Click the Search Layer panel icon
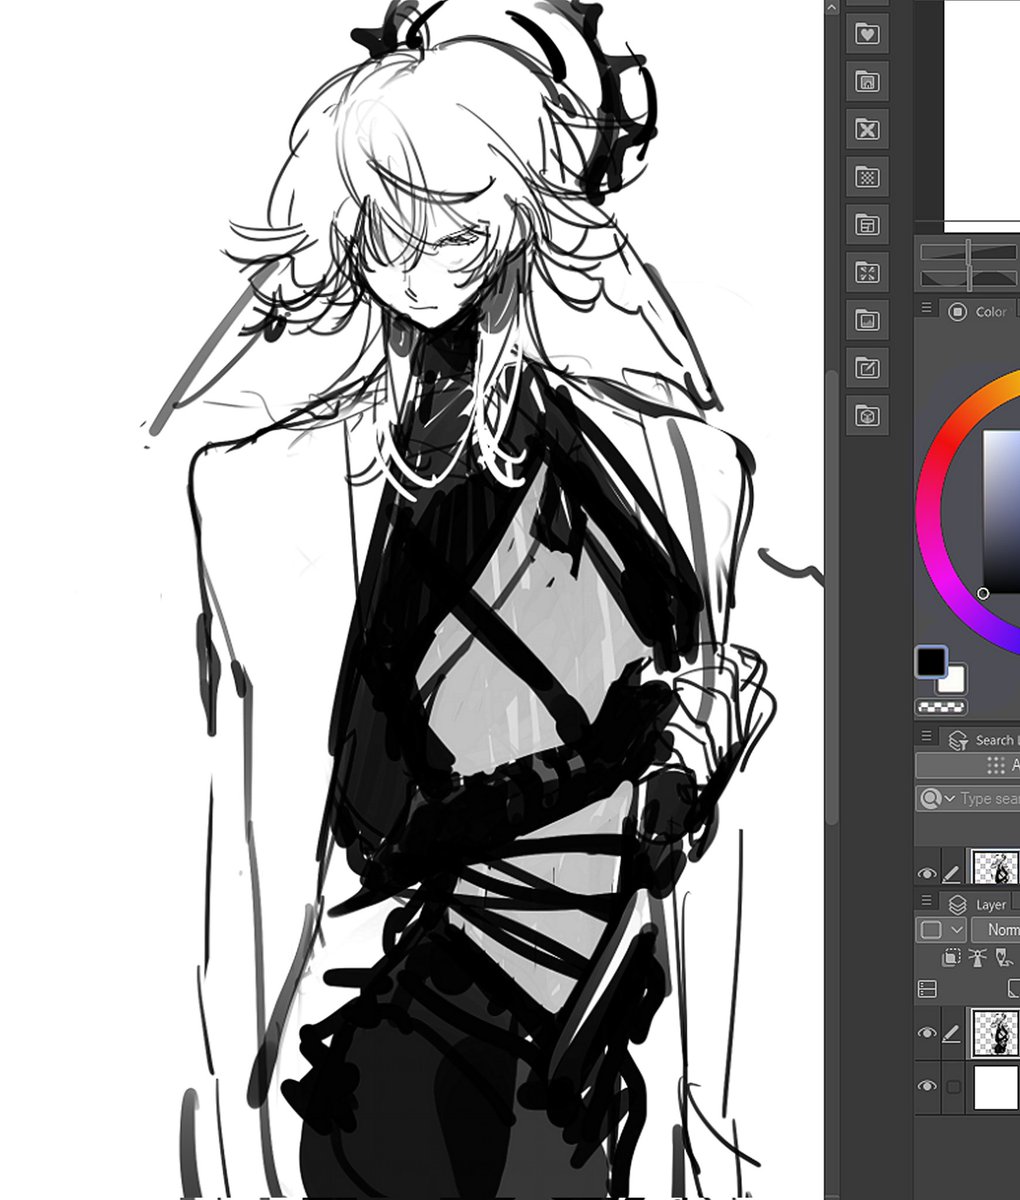The image size is (1020, 1200). coord(958,740)
